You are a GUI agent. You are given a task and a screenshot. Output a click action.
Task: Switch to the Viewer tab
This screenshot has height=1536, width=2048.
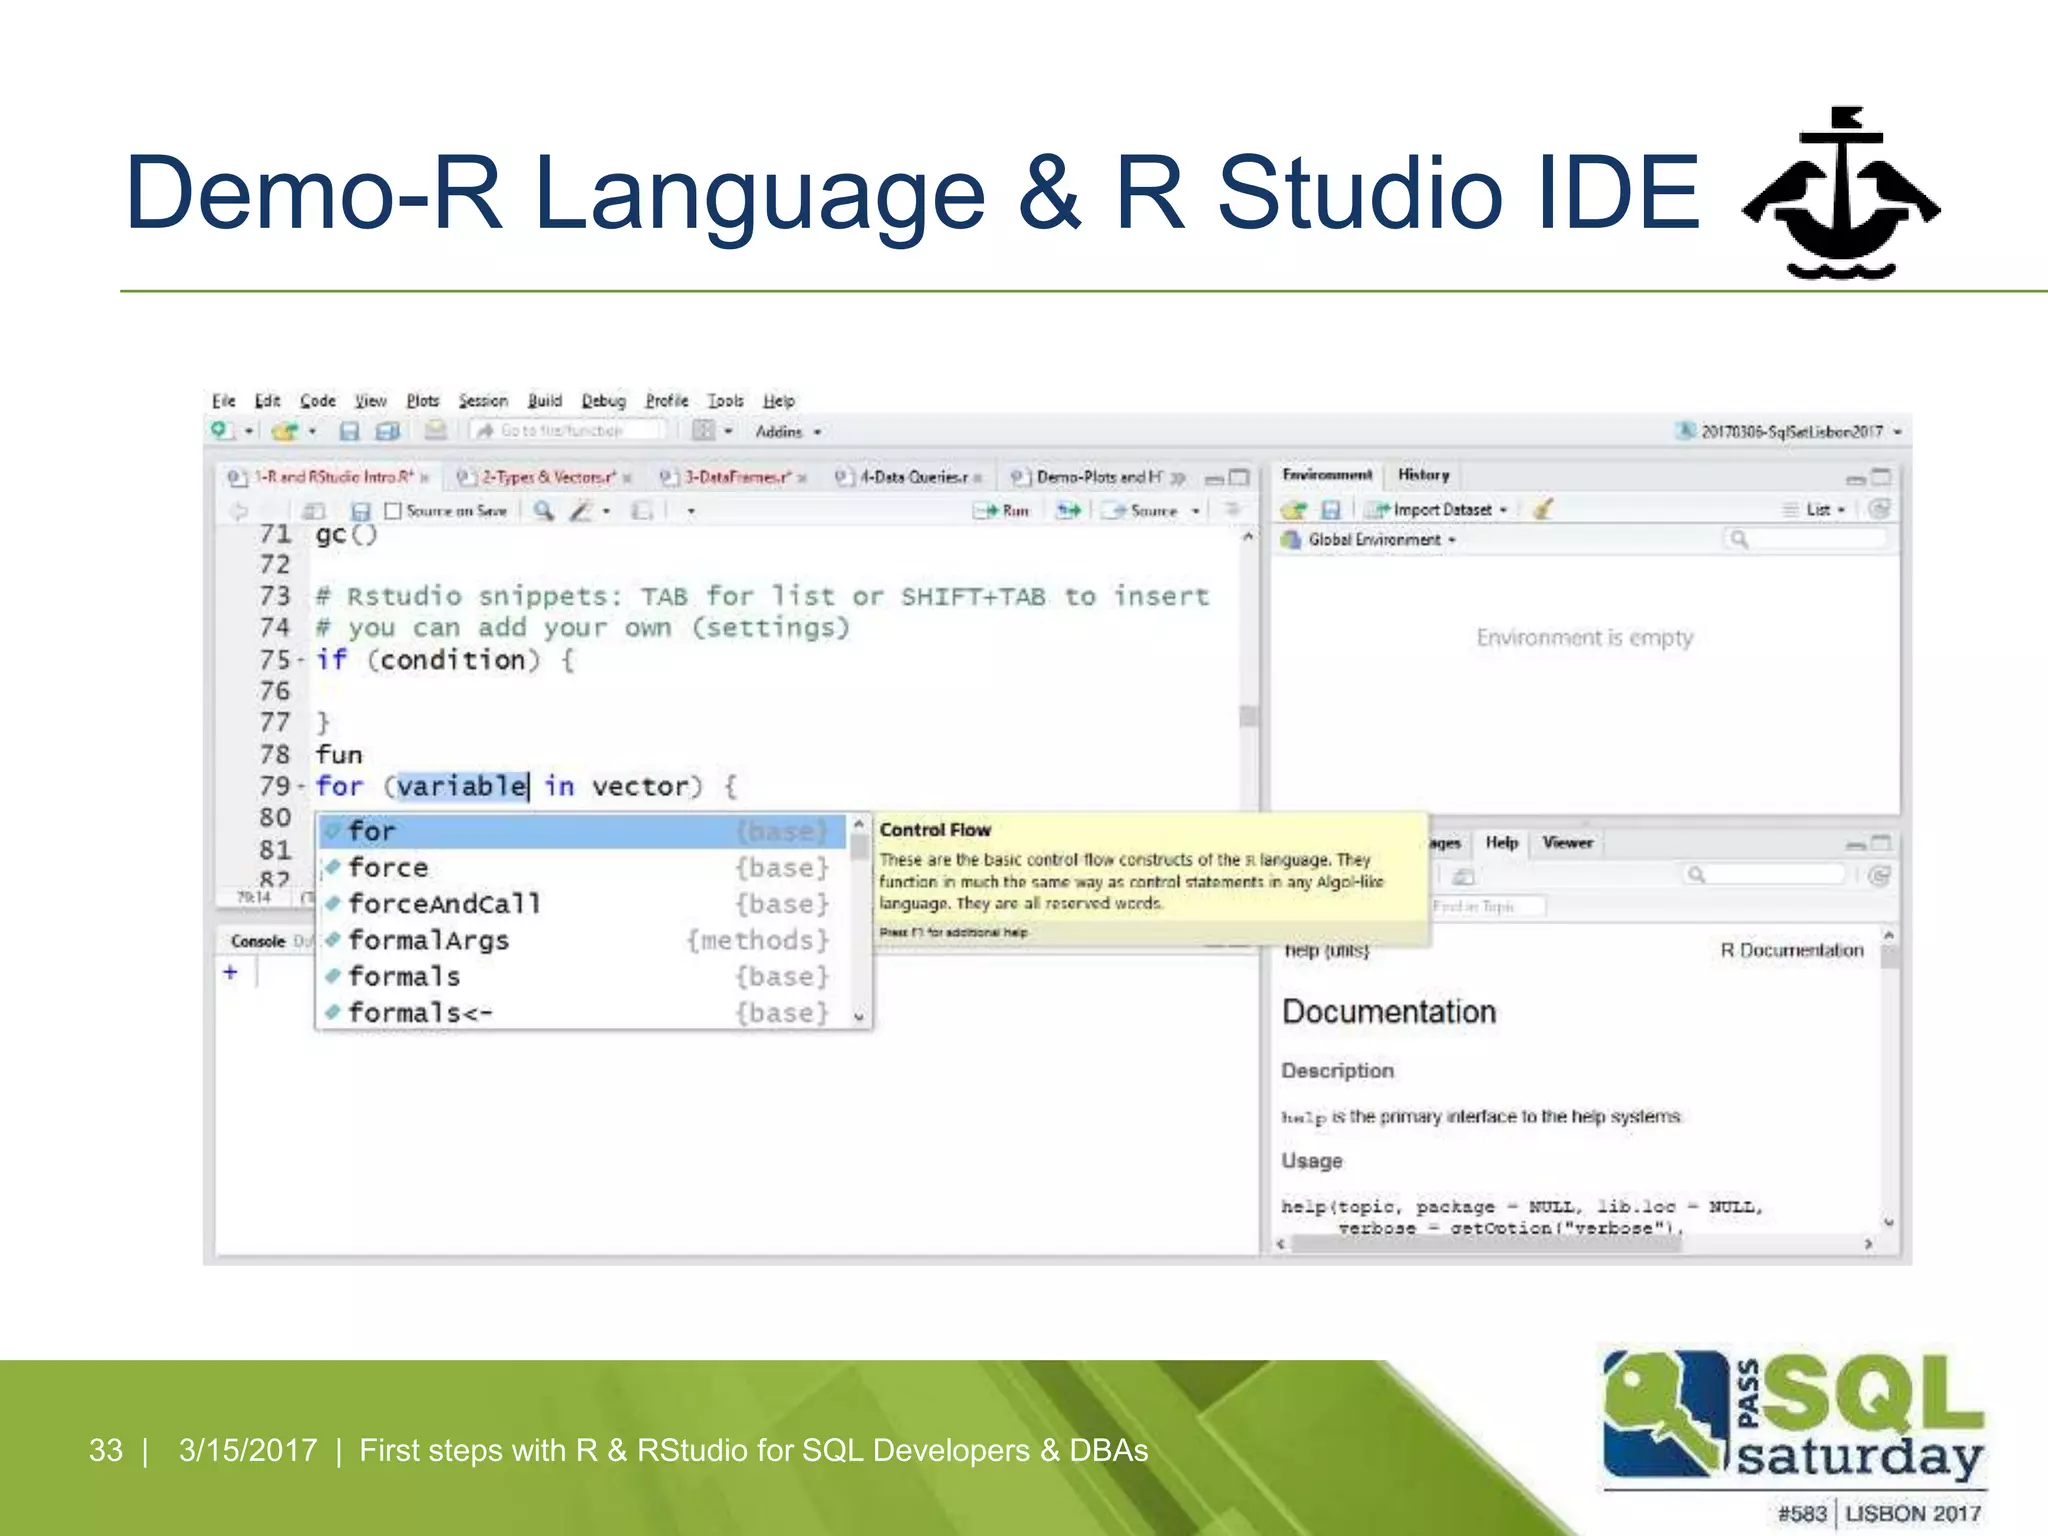[x=1567, y=843]
